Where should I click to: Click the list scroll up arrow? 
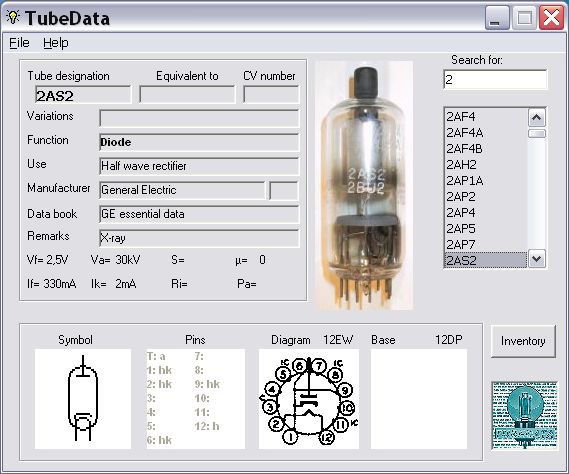tap(537, 118)
